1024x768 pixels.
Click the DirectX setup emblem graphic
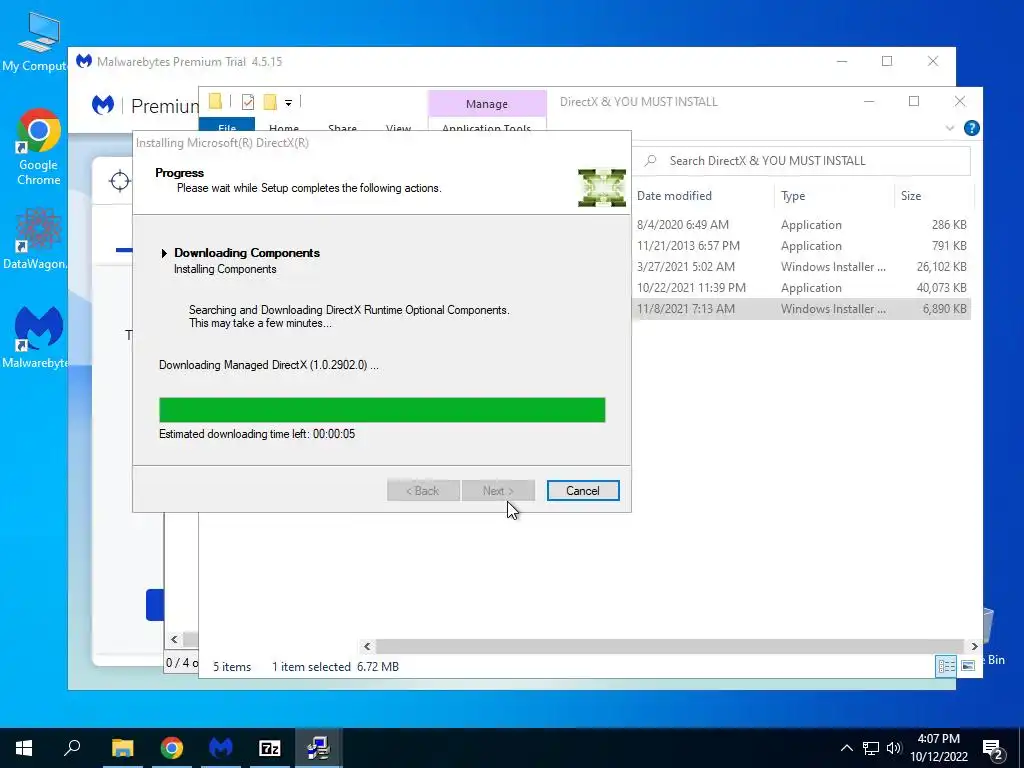601,187
